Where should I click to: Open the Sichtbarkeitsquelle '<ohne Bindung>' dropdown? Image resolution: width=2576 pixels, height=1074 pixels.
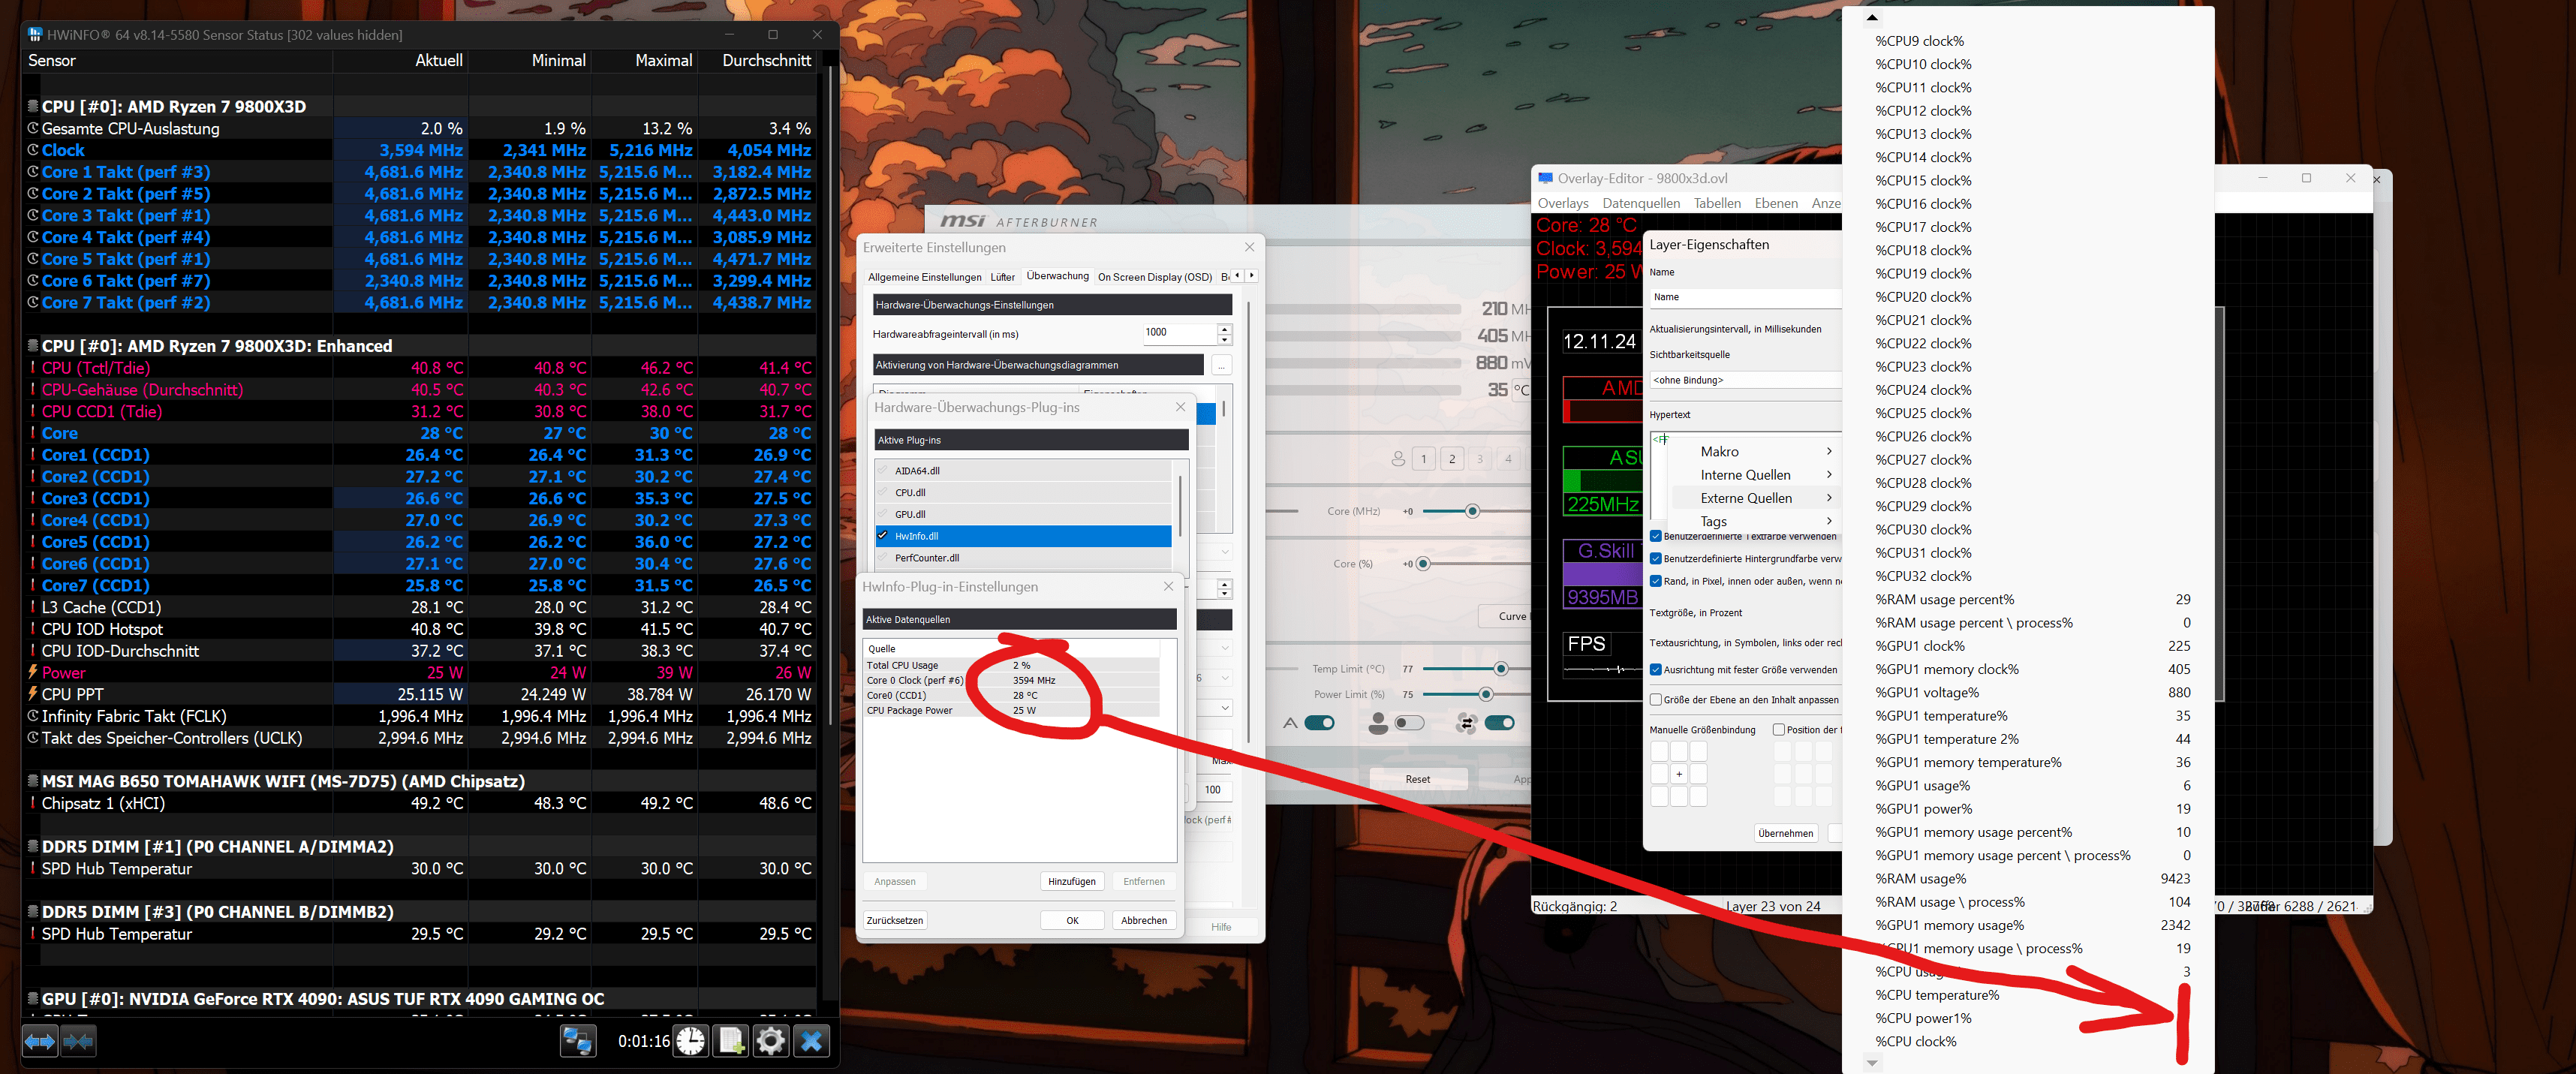[1745, 380]
